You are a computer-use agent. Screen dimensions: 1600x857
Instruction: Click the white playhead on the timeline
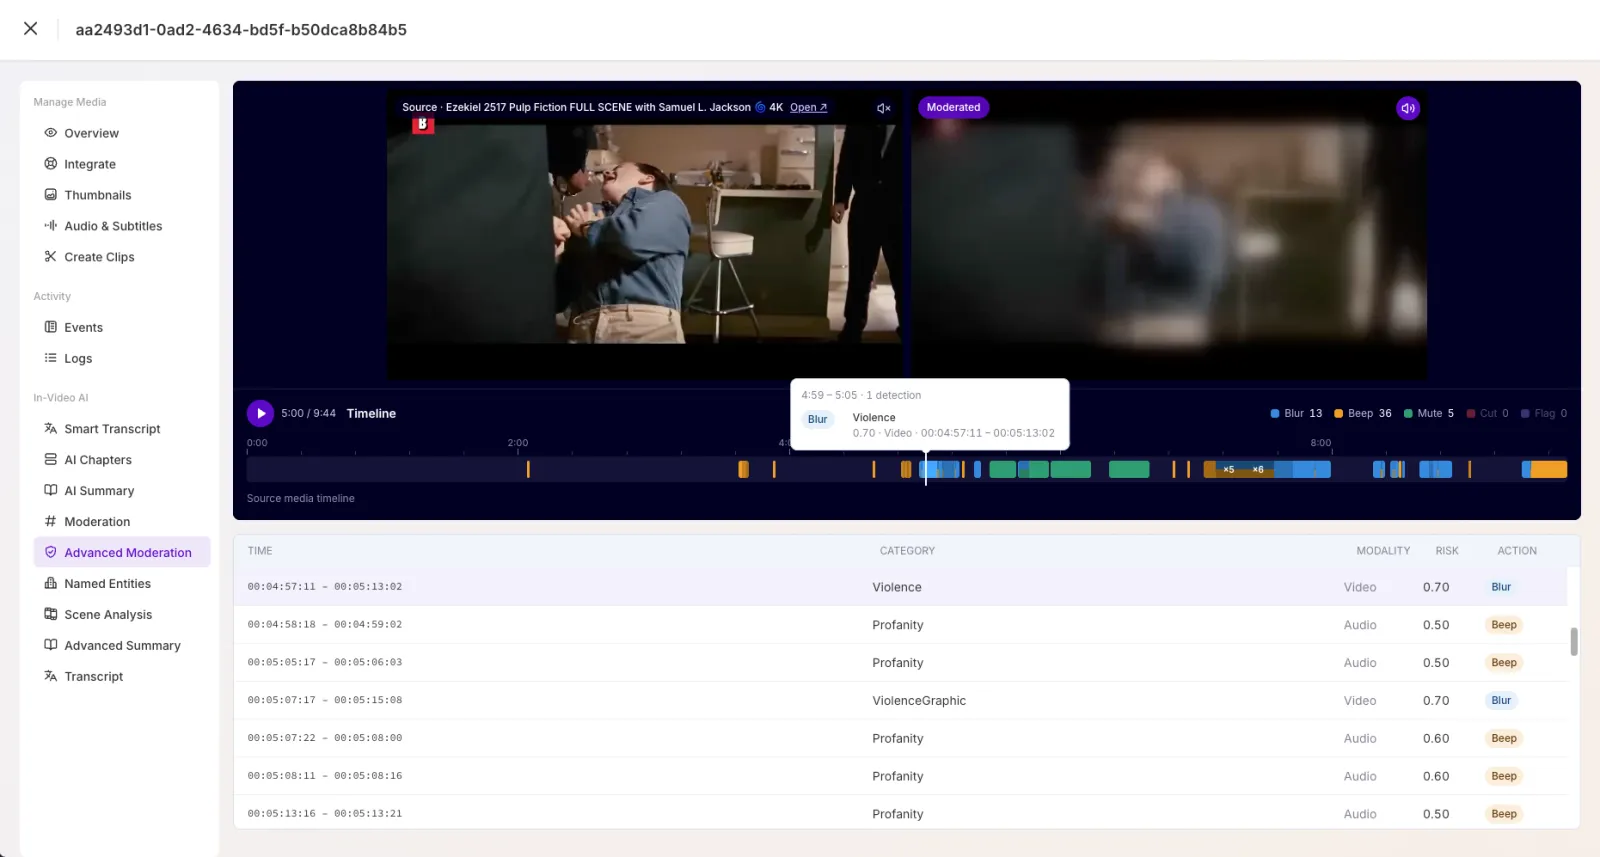pos(926,467)
